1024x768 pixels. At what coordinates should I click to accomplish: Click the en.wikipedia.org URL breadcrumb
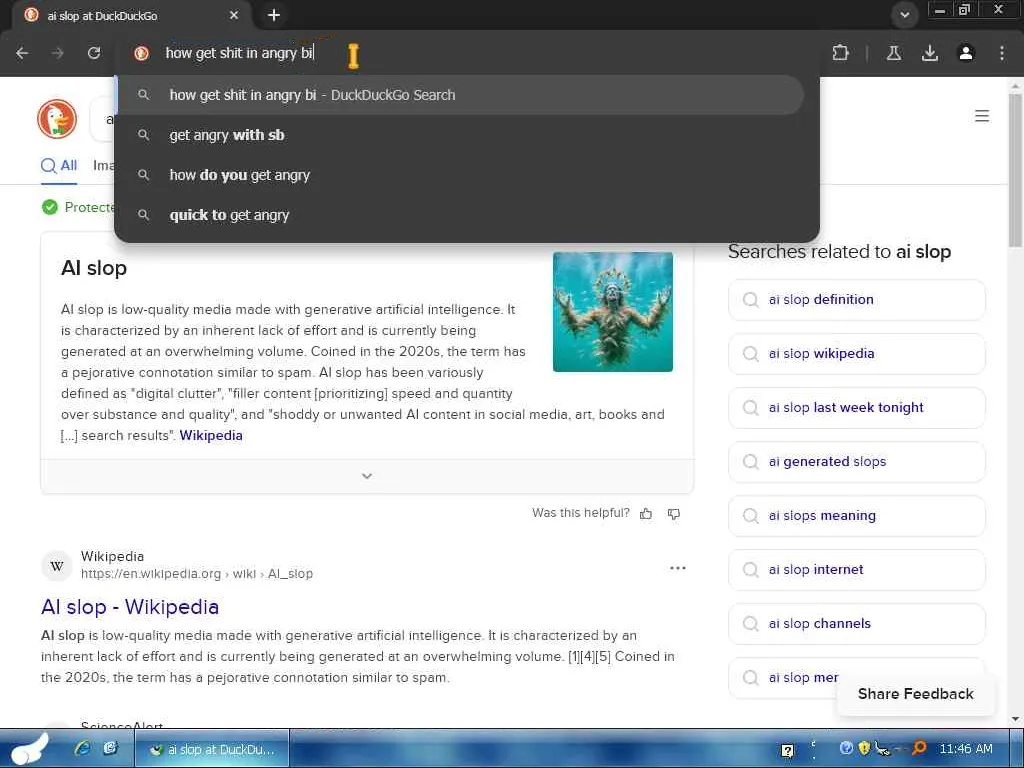[197, 573]
